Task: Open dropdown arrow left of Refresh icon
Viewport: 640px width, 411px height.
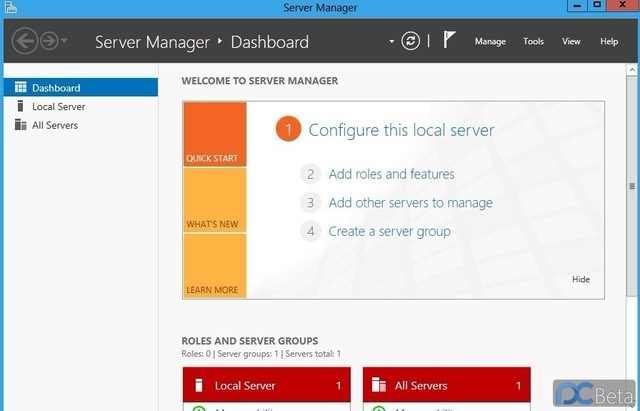Action: (391, 41)
